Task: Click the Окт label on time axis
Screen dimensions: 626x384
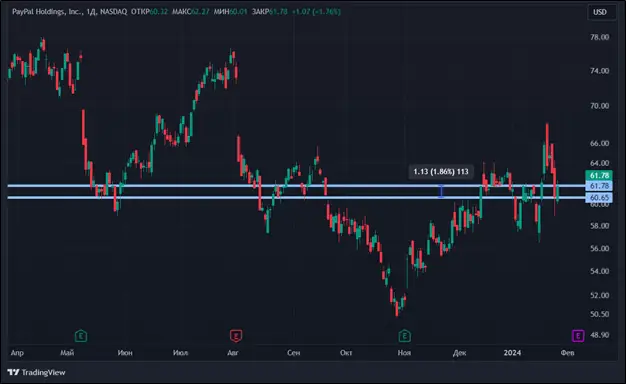Action: (x=346, y=353)
